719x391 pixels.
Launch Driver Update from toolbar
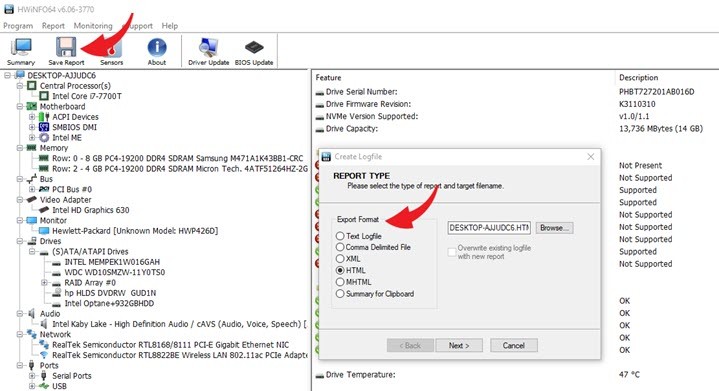pyautogui.click(x=209, y=51)
